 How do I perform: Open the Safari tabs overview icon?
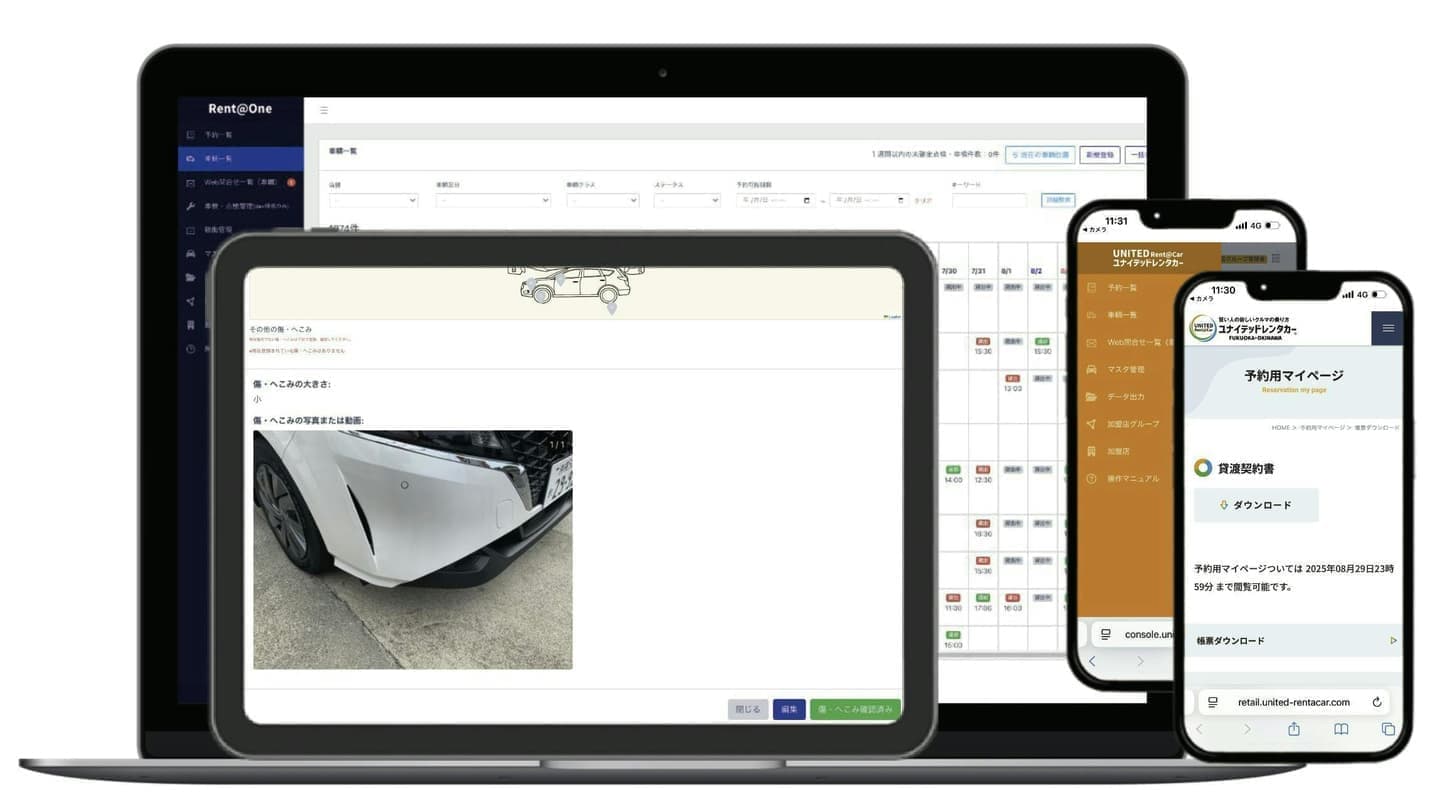[x=1387, y=729]
